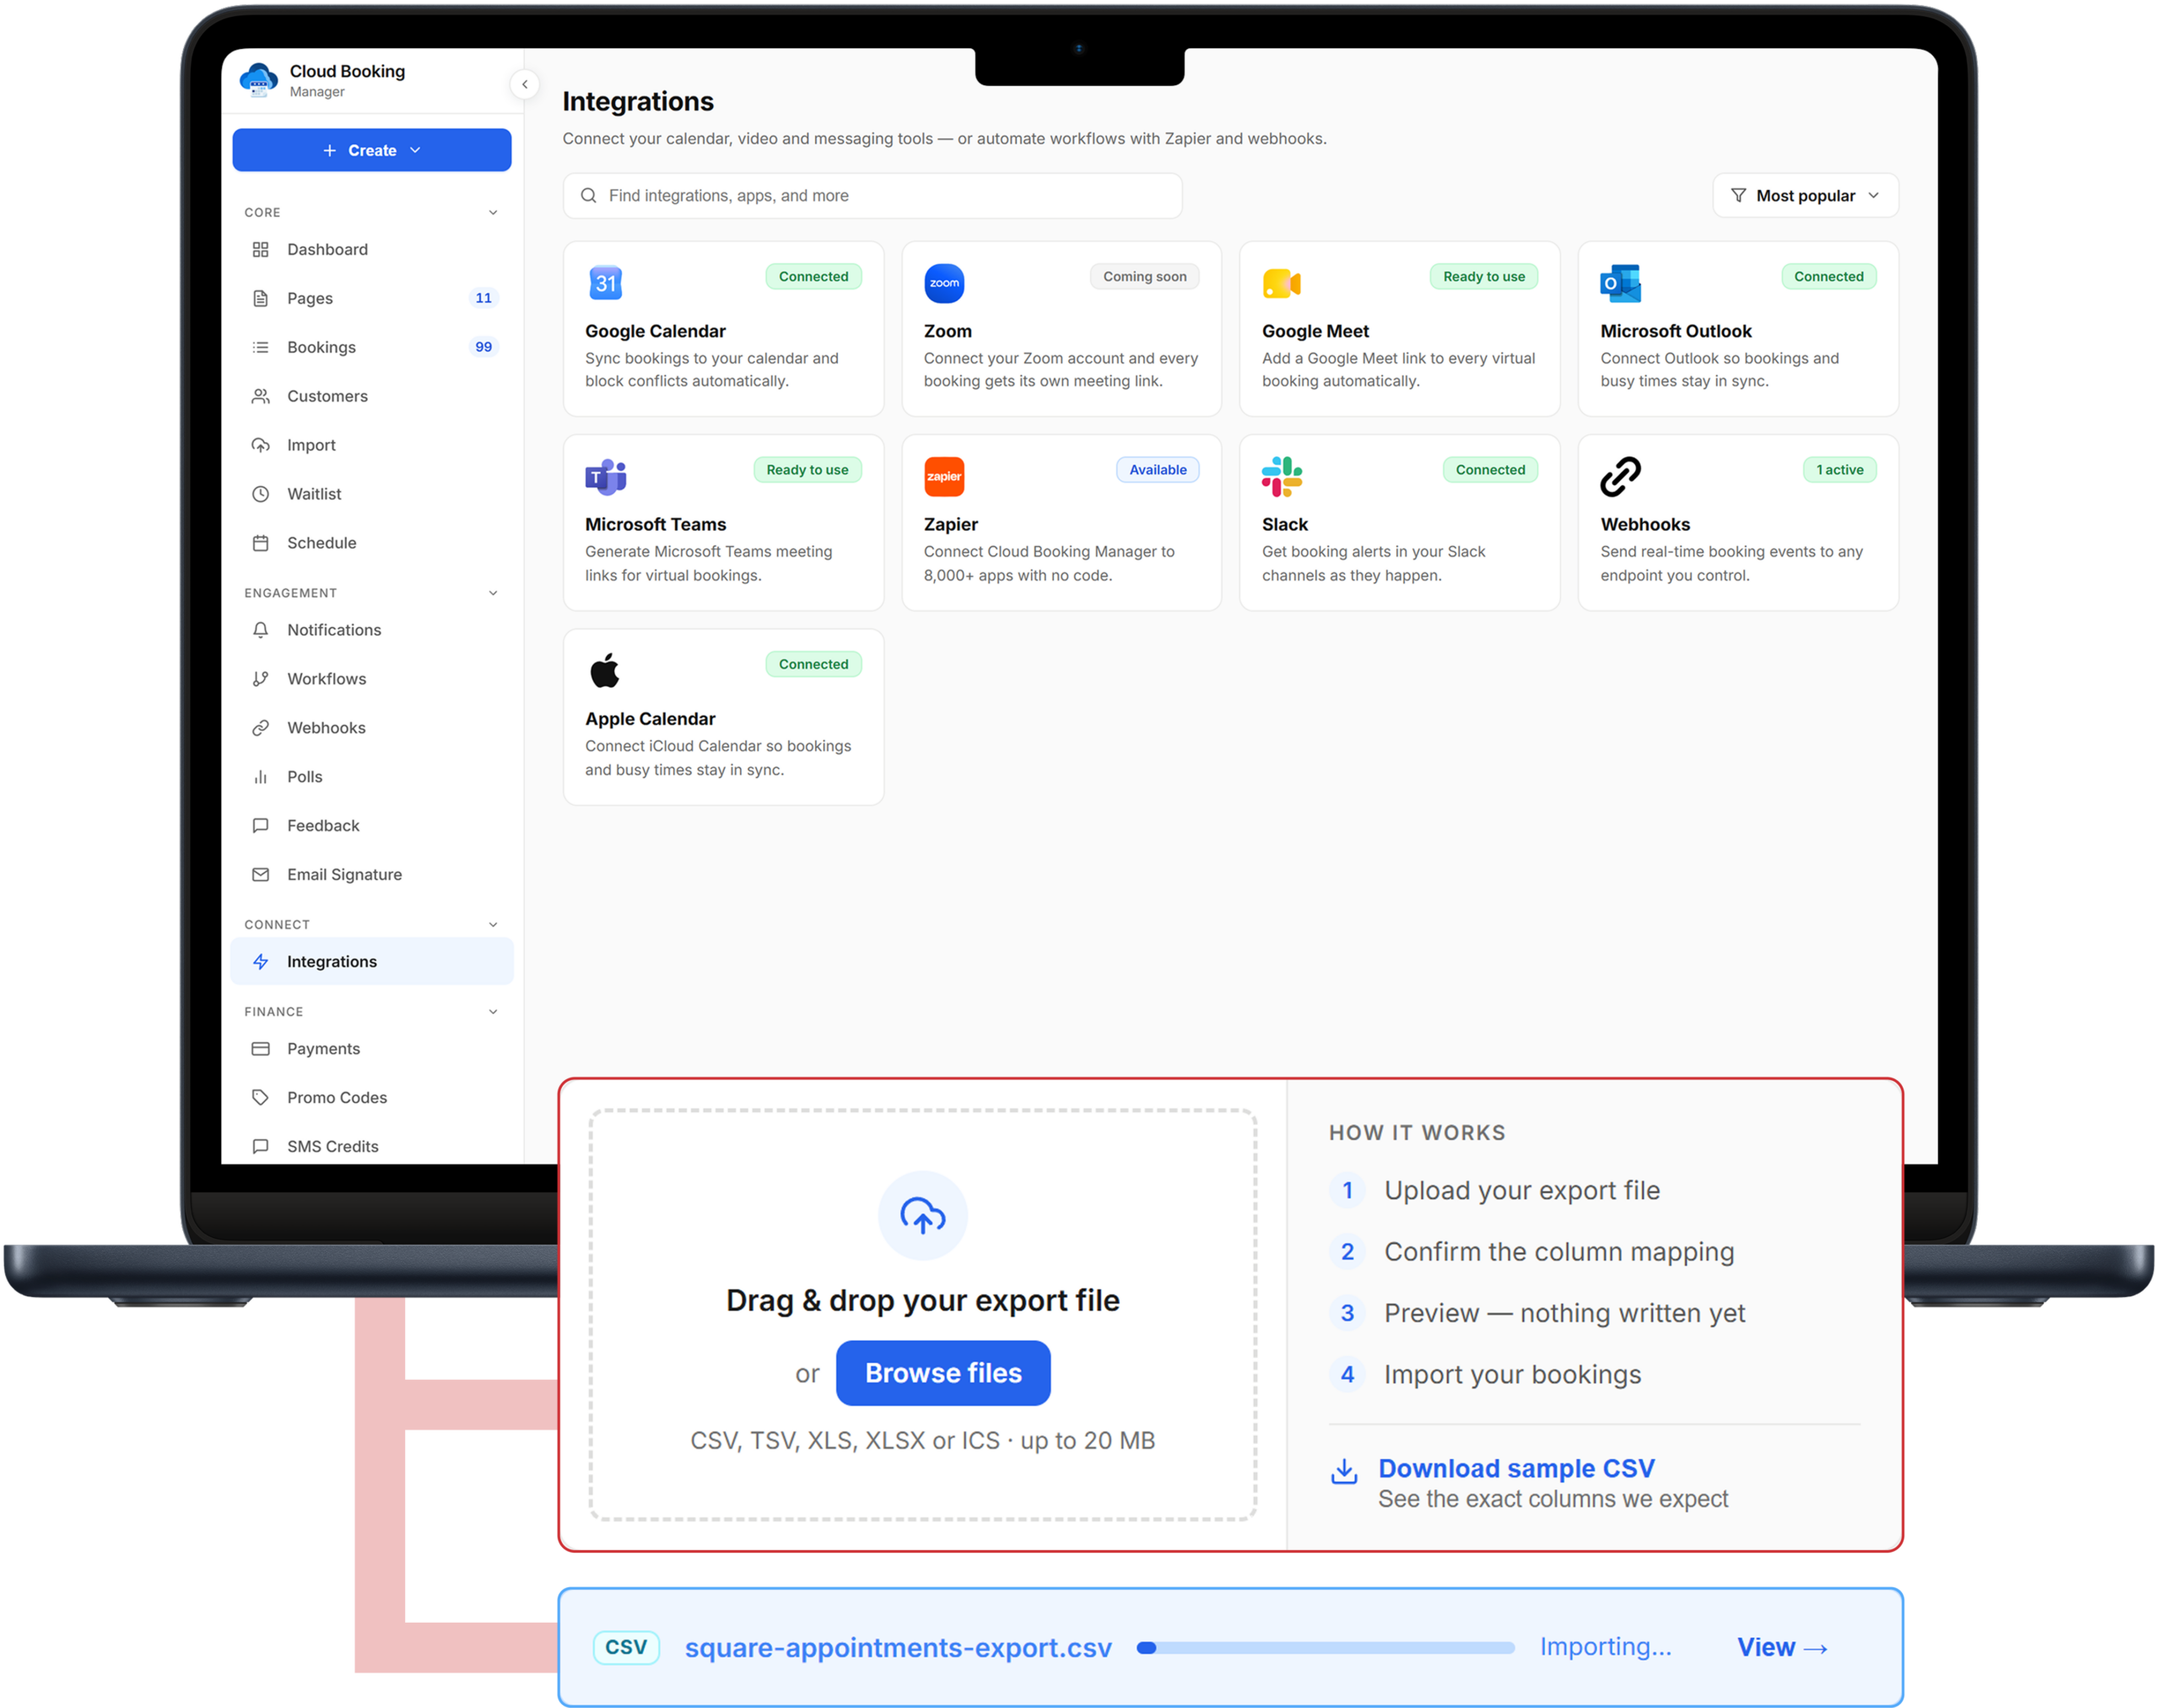Image resolution: width=2160 pixels, height=1708 pixels.
Task: Collapse the ENGAGEMENT section chevron
Action: (493, 593)
